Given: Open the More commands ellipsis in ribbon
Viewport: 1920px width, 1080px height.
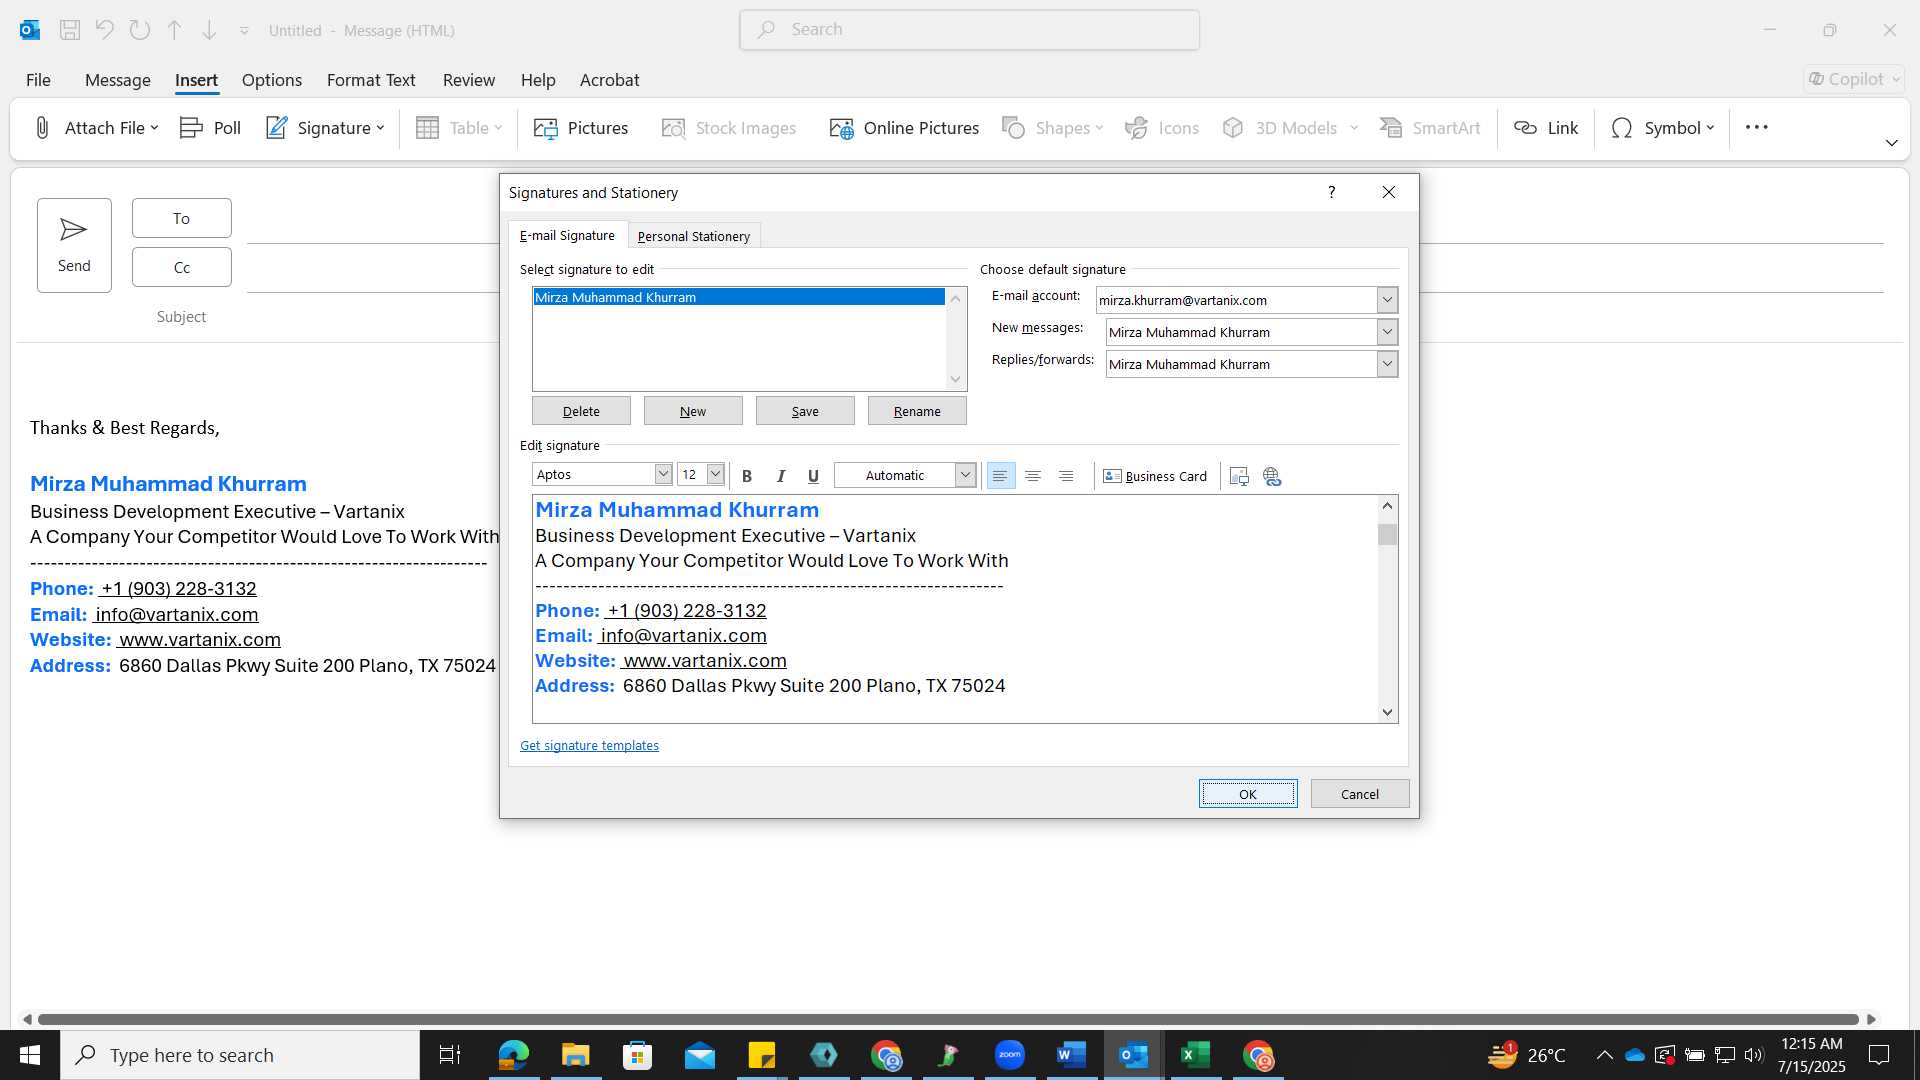Looking at the screenshot, I should [1757, 127].
